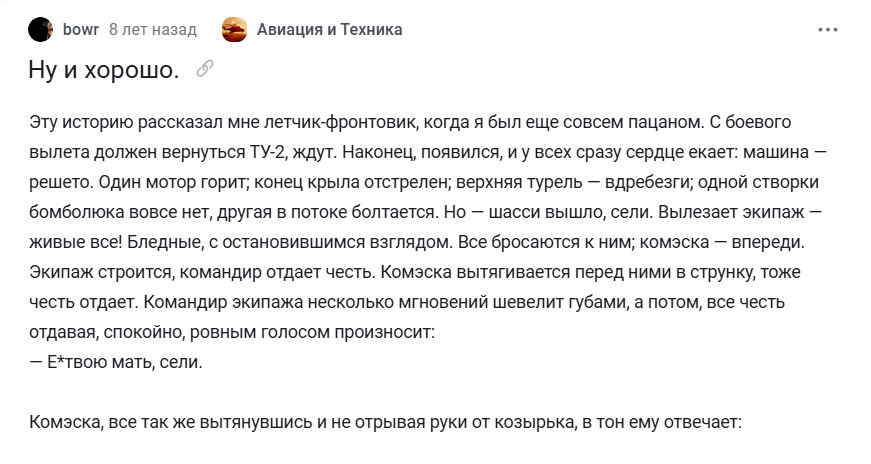Open the post title 'Ну и хорошо.'

pyautogui.click(x=104, y=69)
